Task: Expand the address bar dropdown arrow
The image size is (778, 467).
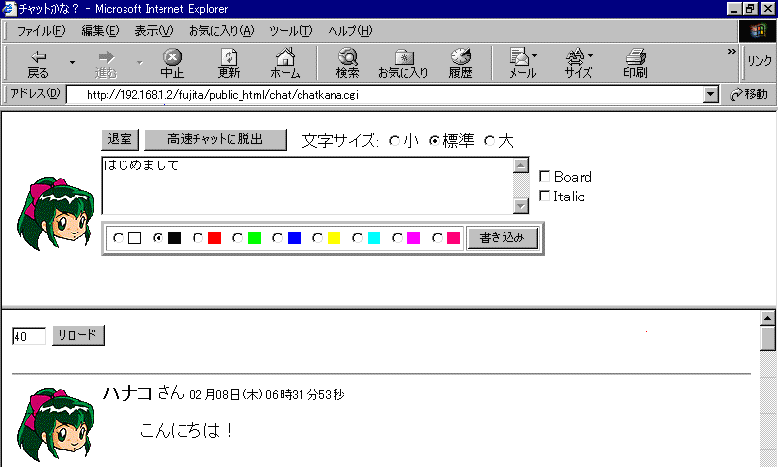Action: (711, 95)
